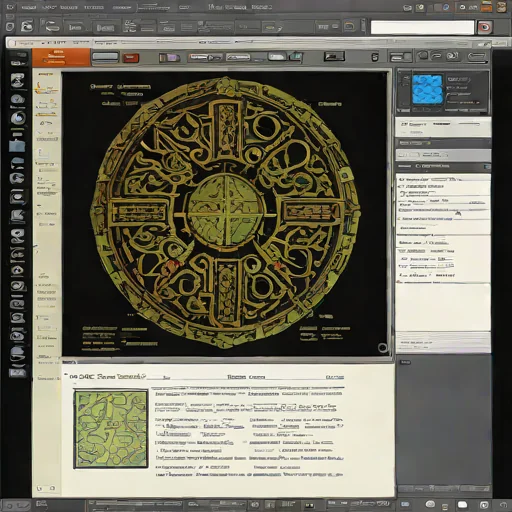Click the blue globe icon in the title bar

pyautogui.click(x=446, y=7)
